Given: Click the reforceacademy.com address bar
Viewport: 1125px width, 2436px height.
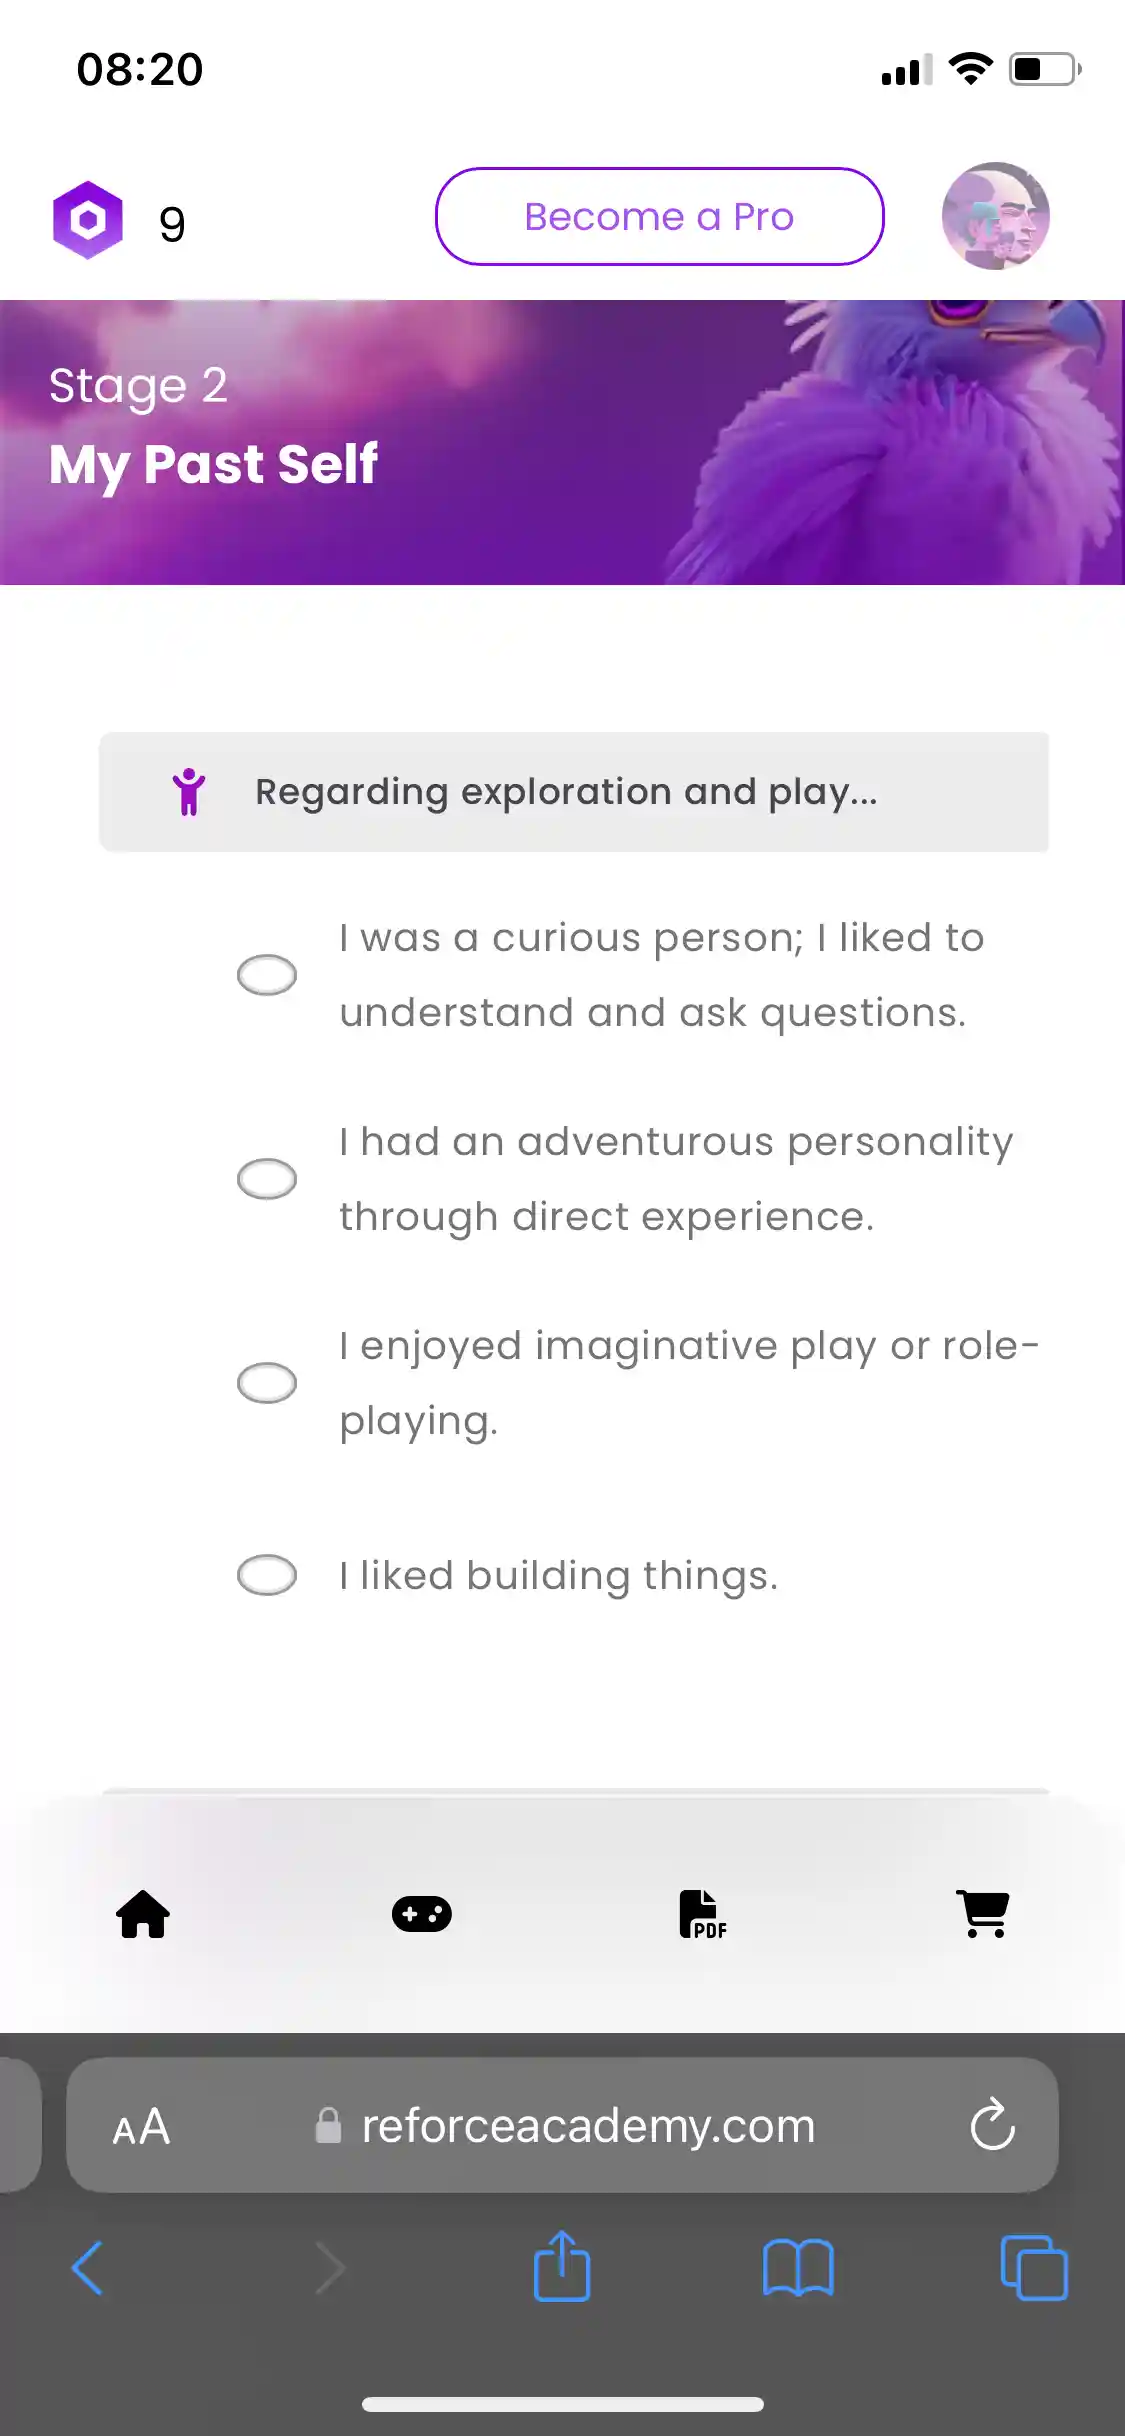Looking at the screenshot, I should (588, 2126).
